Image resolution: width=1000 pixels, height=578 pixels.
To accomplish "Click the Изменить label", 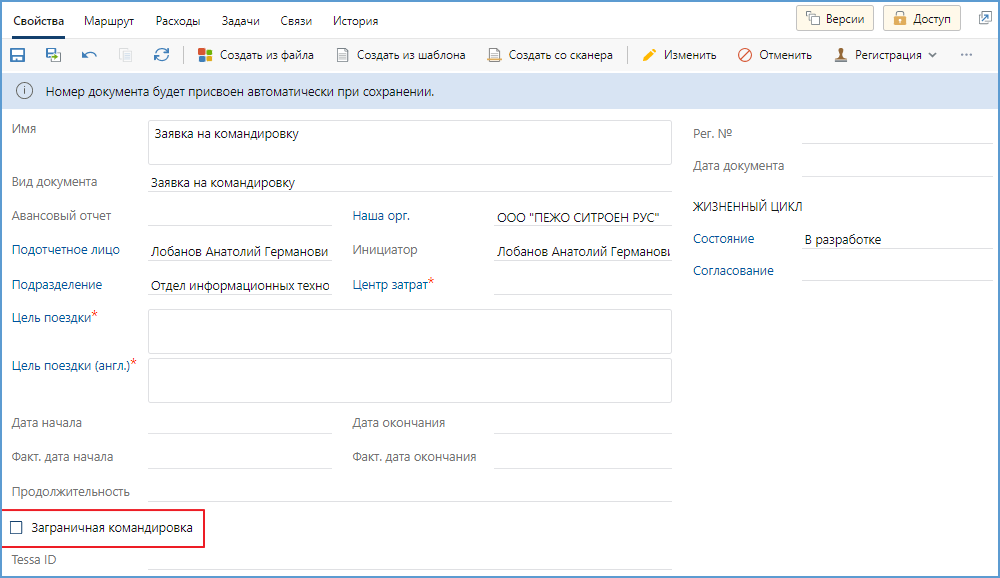I will pyautogui.click(x=690, y=55).
